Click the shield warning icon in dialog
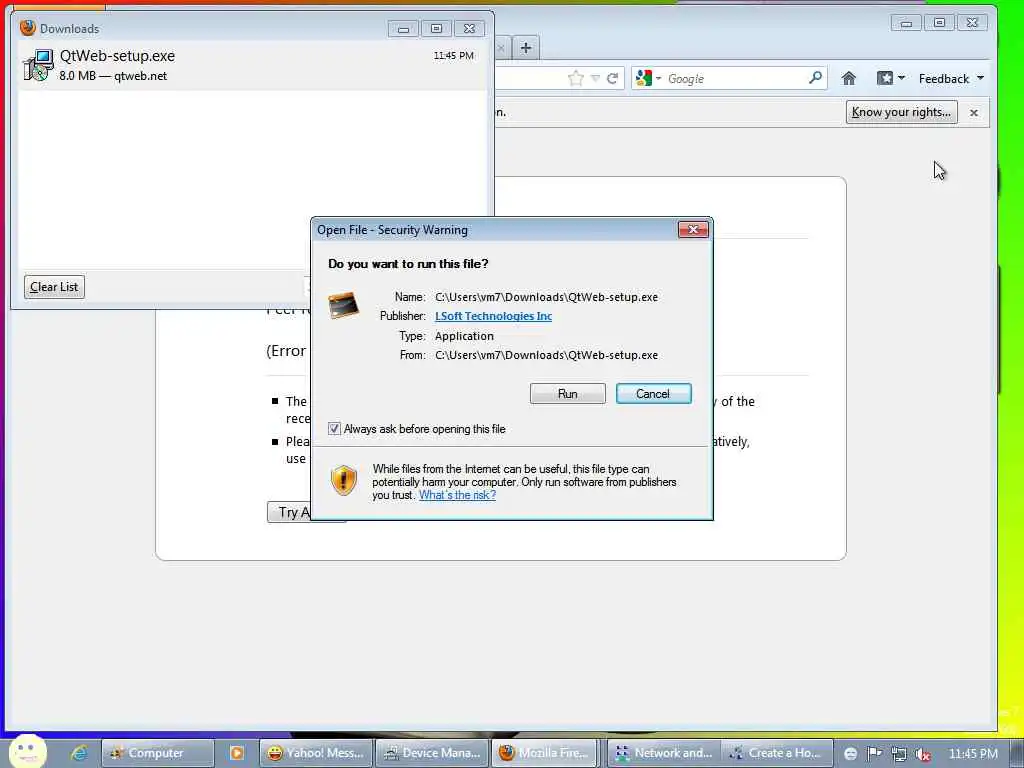The width and height of the screenshot is (1024, 768). point(344,481)
